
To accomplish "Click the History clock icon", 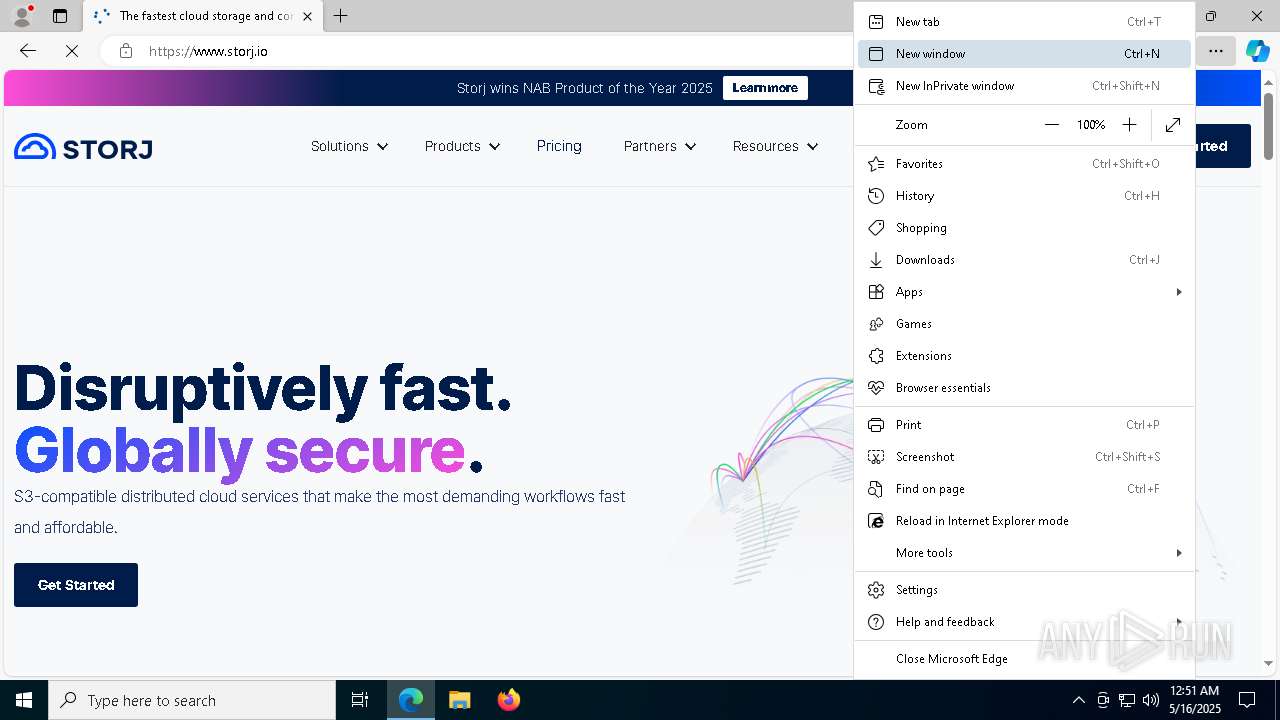I will [876, 196].
